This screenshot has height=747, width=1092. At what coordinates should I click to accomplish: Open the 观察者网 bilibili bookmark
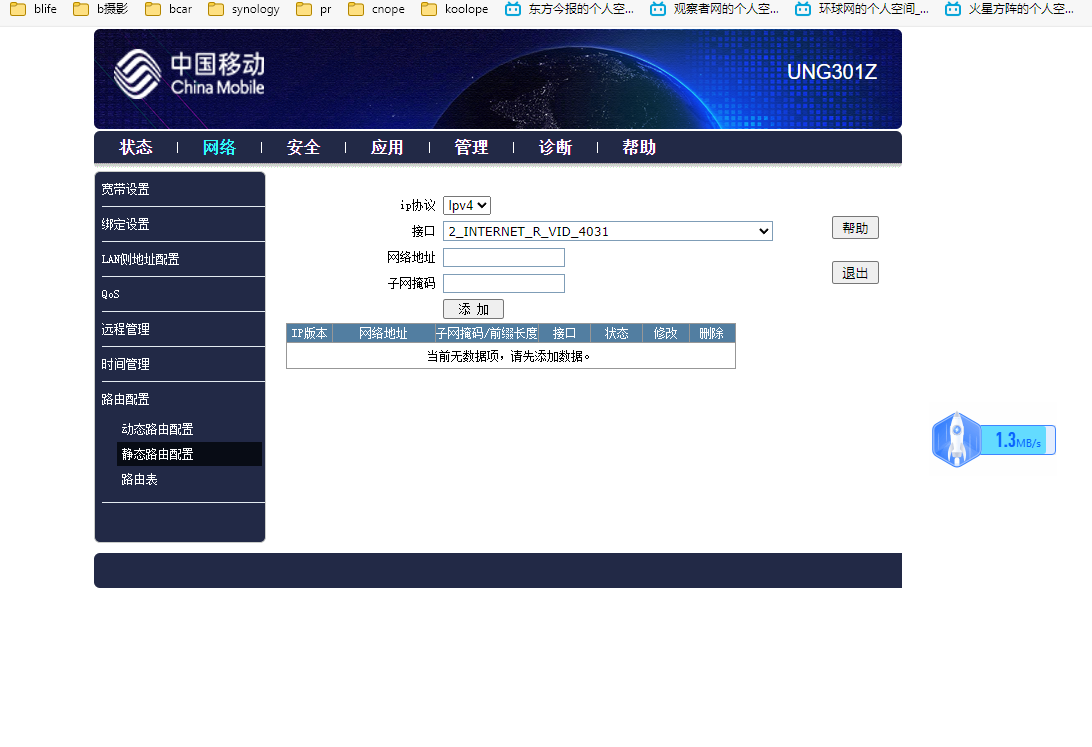click(x=714, y=10)
